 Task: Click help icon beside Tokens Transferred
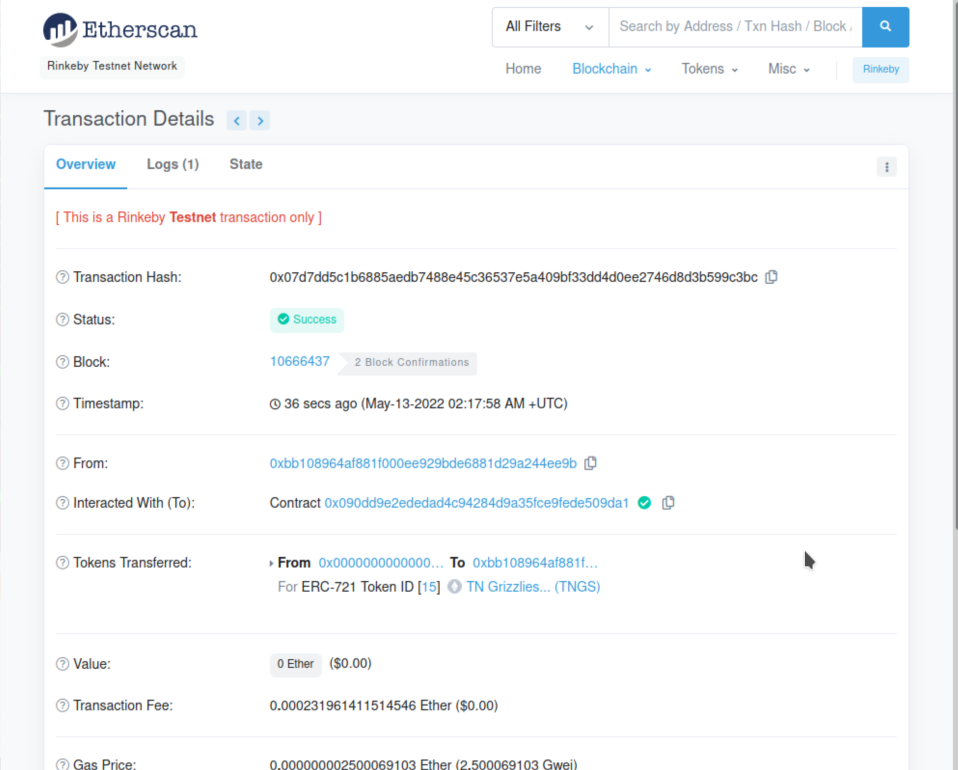[62, 562]
